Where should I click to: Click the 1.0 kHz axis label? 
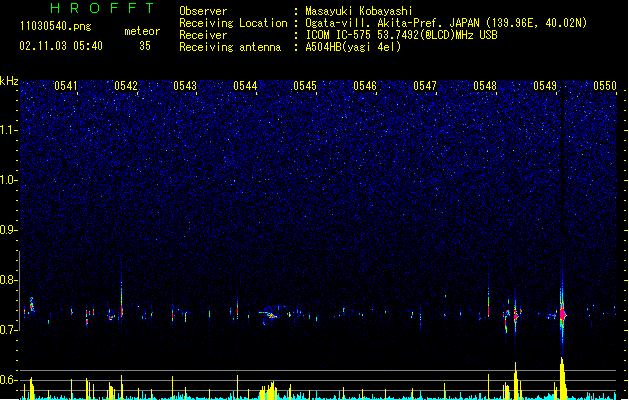pos(9,180)
